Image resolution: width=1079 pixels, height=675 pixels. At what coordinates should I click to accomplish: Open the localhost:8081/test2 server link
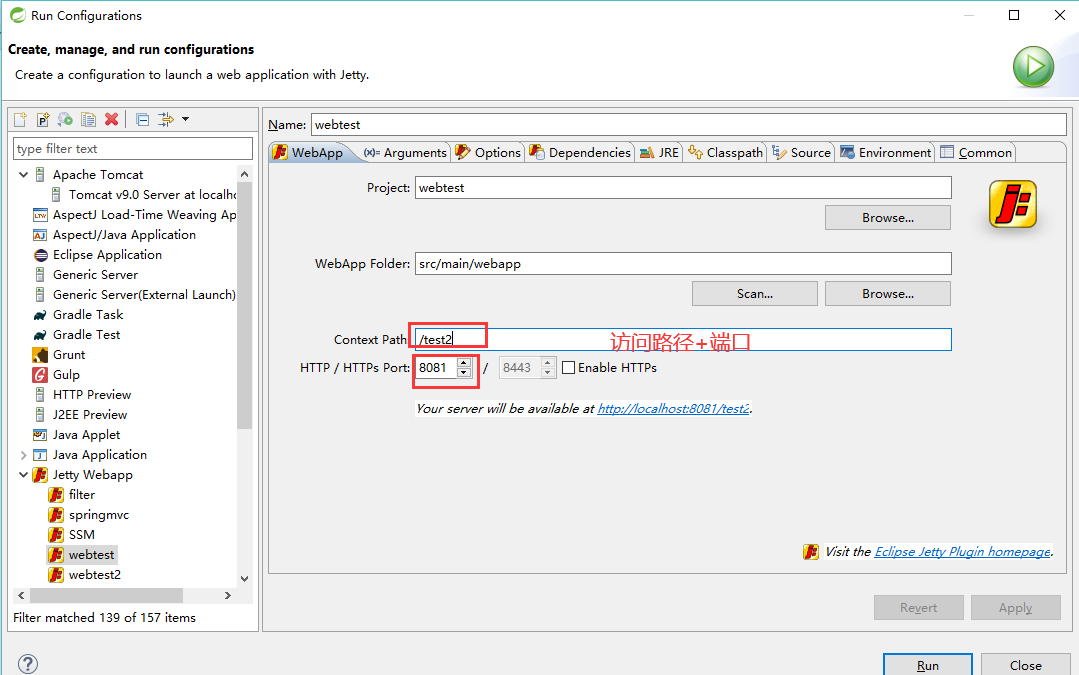[673, 409]
